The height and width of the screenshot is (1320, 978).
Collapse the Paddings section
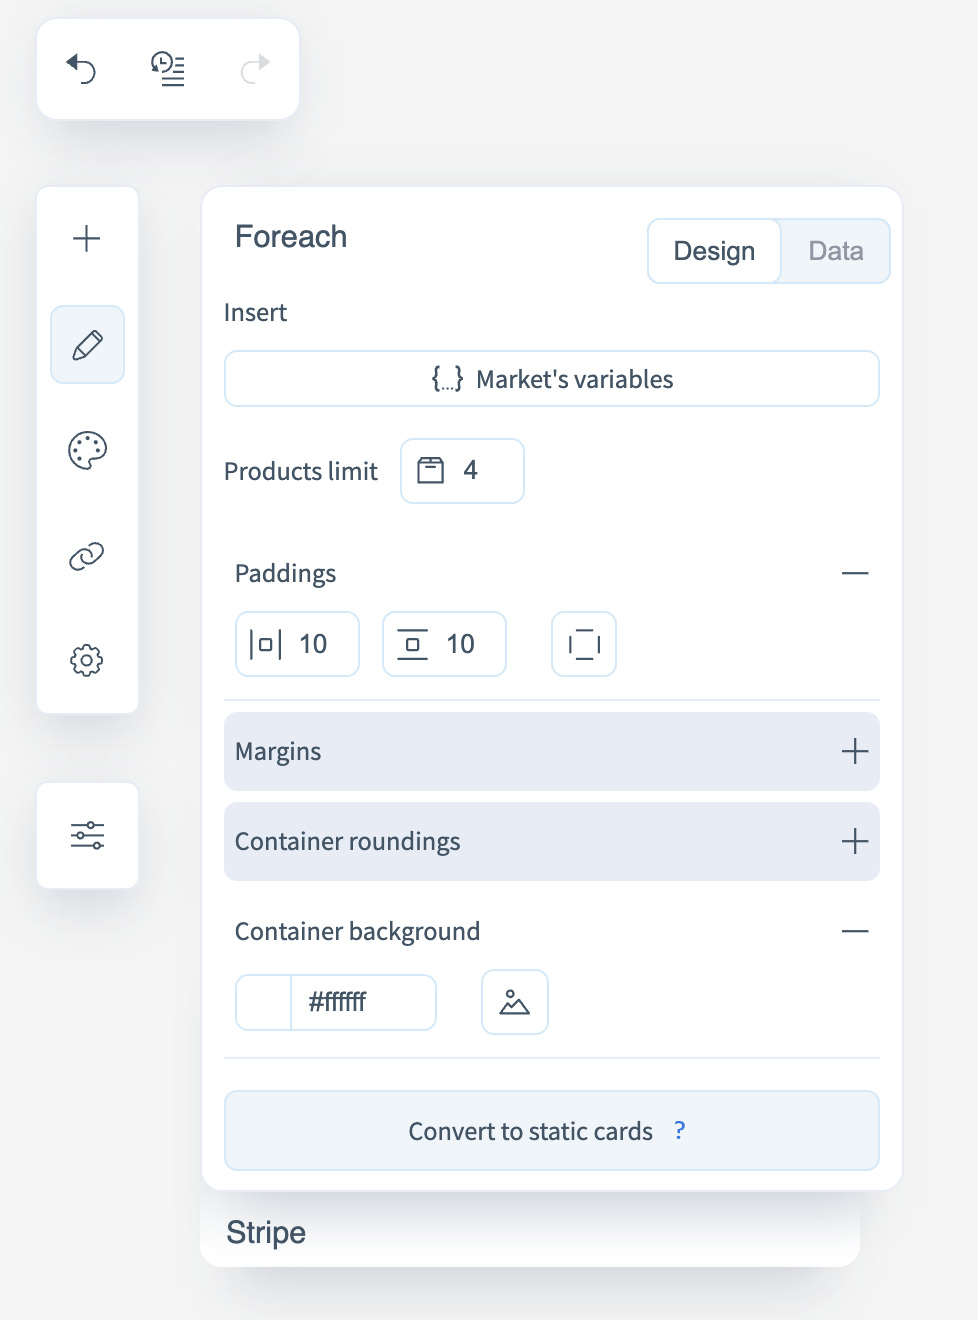(x=854, y=573)
